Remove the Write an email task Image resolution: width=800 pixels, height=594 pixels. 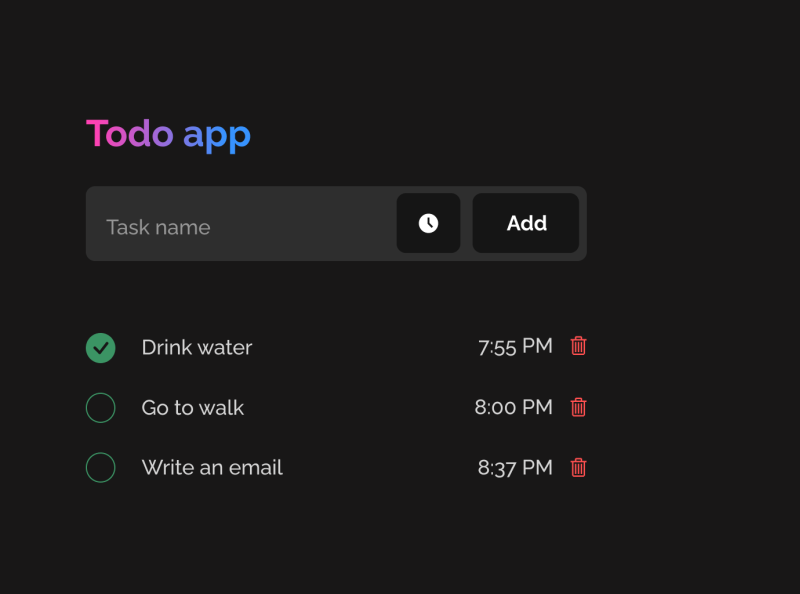tap(578, 467)
